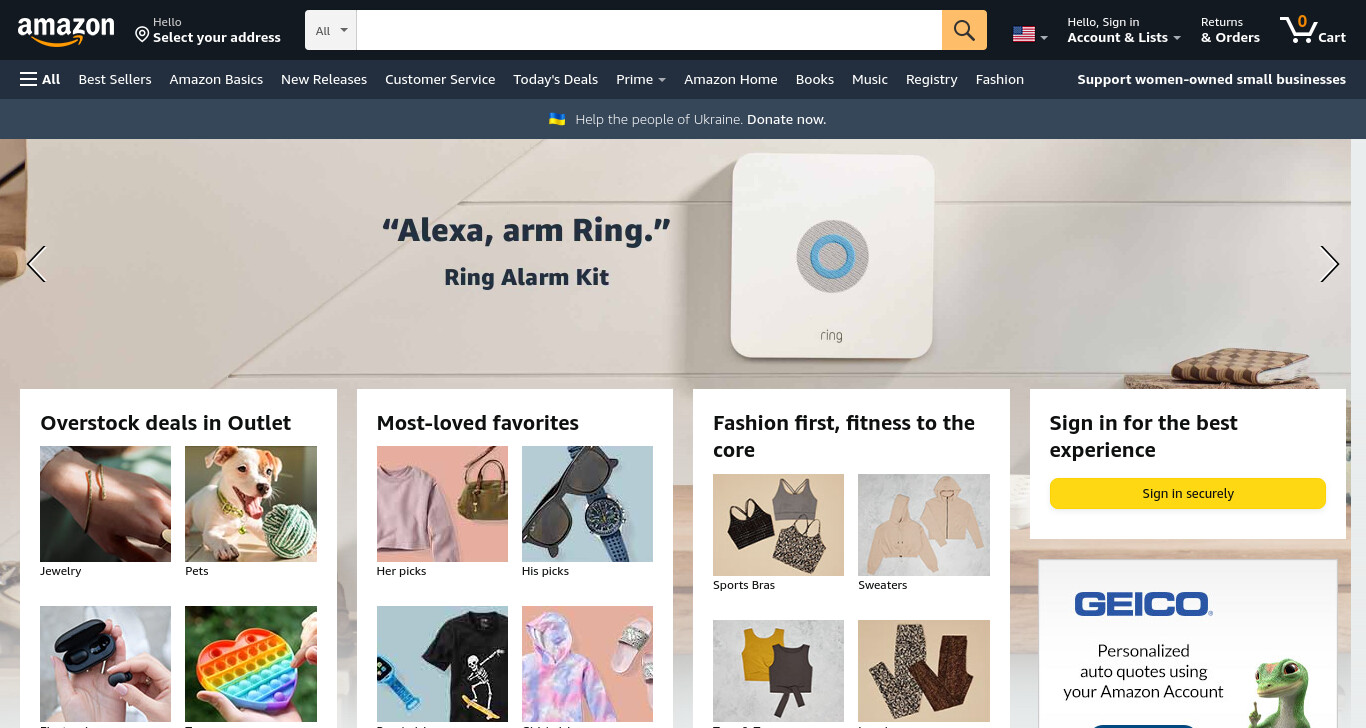Expand the All search category dropdown
Screen dimensions: 1366x728
pyautogui.click(x=331, y=30)
